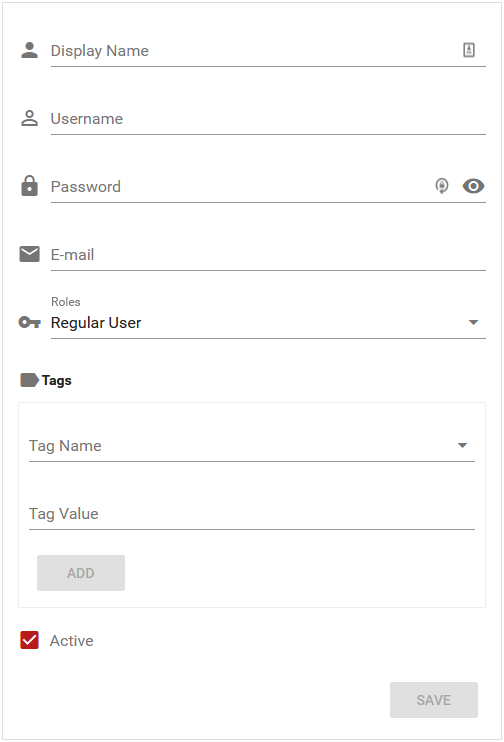Screen dimensions: 504x742
Task: Focus the Username text field
Action: pyautogui.click(x=268, y=119)
